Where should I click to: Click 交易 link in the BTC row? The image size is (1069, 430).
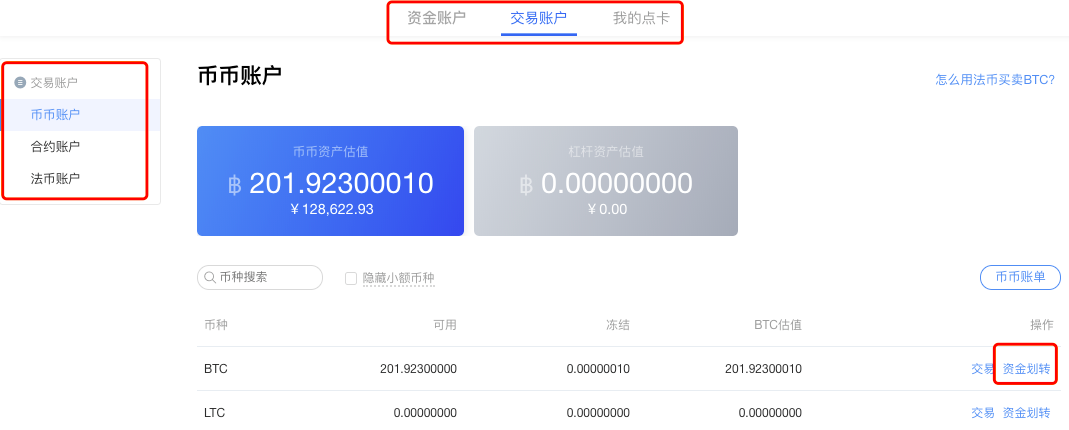click(982, 369)
